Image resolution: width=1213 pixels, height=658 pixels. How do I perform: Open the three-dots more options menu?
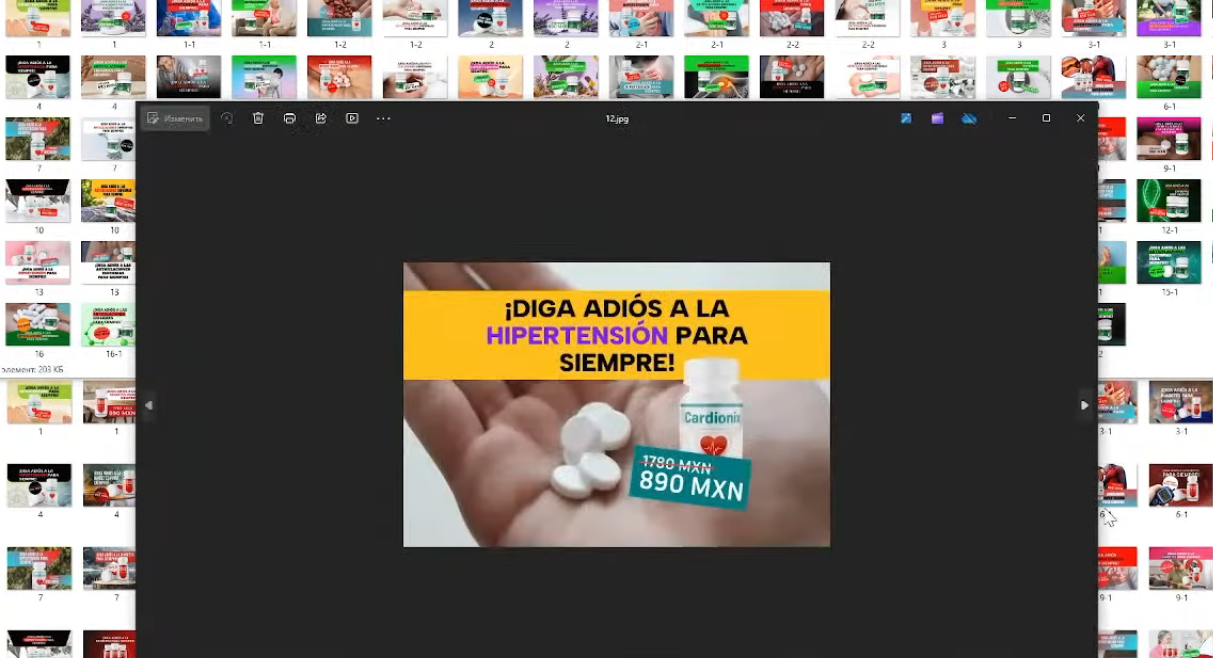(383, 118)
